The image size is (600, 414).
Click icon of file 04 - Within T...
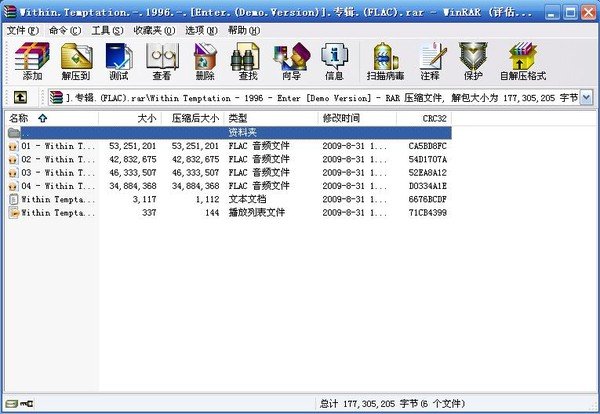coord(13,186)
